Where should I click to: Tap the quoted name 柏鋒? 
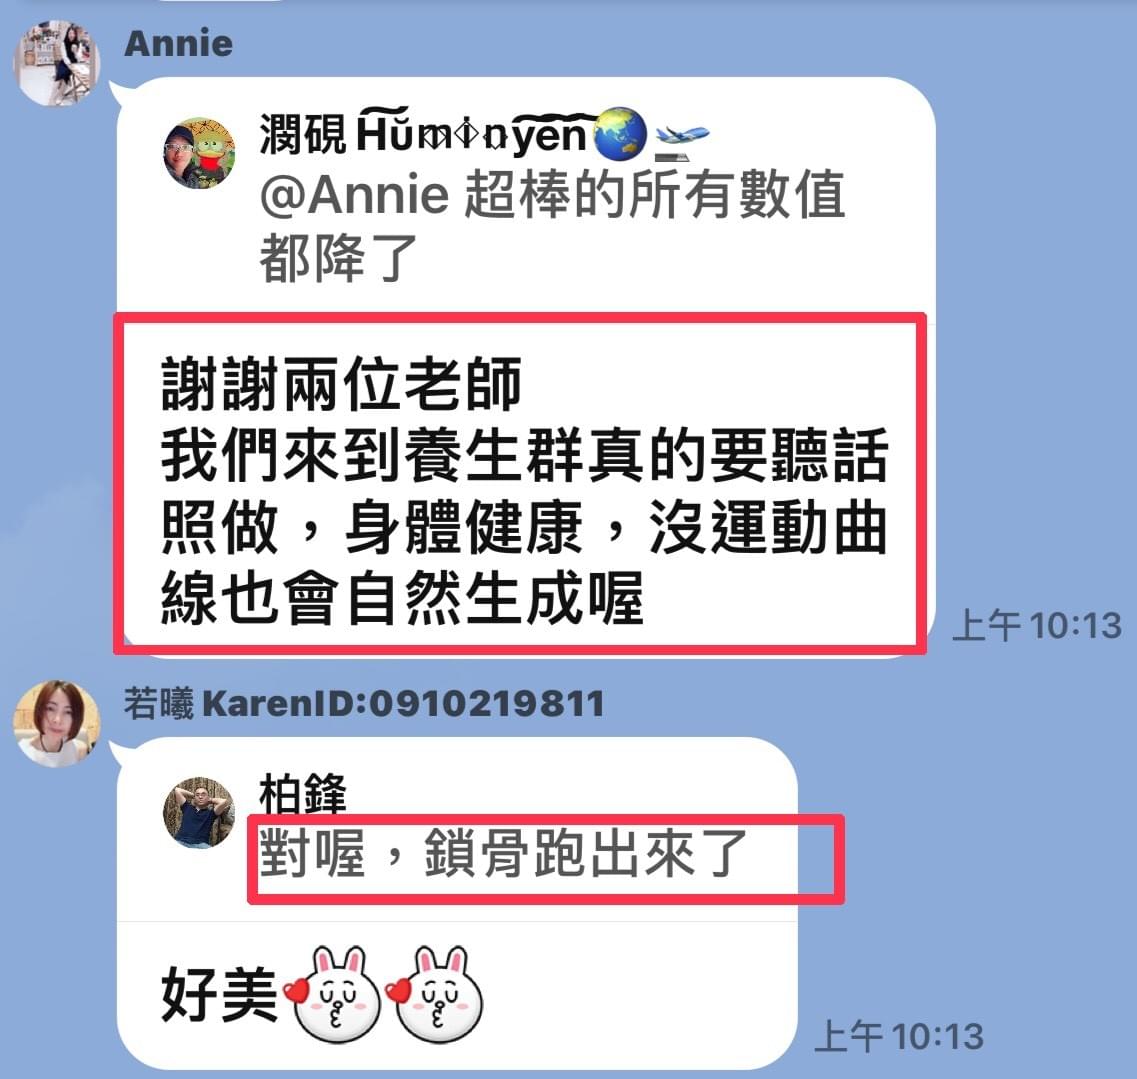303,793
